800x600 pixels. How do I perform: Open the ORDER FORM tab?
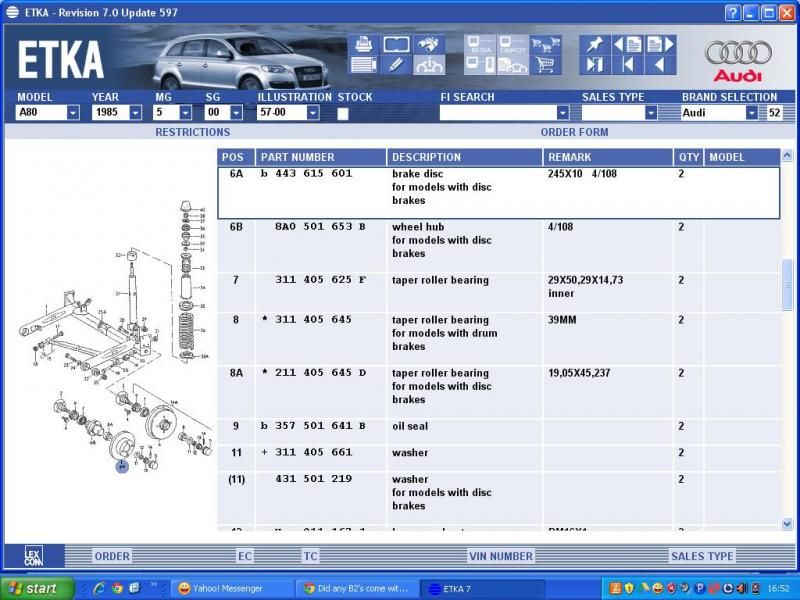(574, 132)
